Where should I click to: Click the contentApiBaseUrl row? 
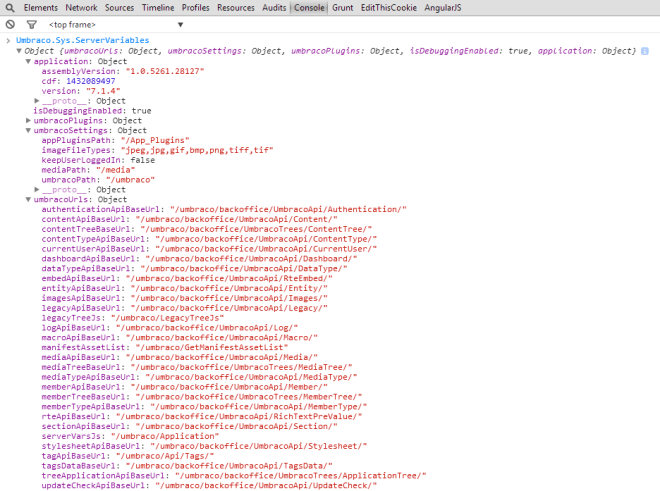pos(189,219)
